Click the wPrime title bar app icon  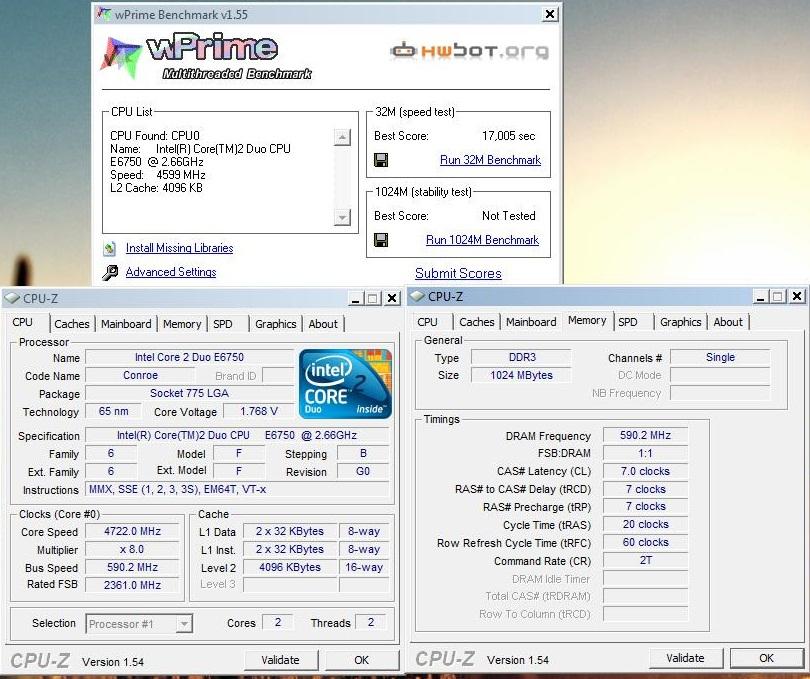104,14
